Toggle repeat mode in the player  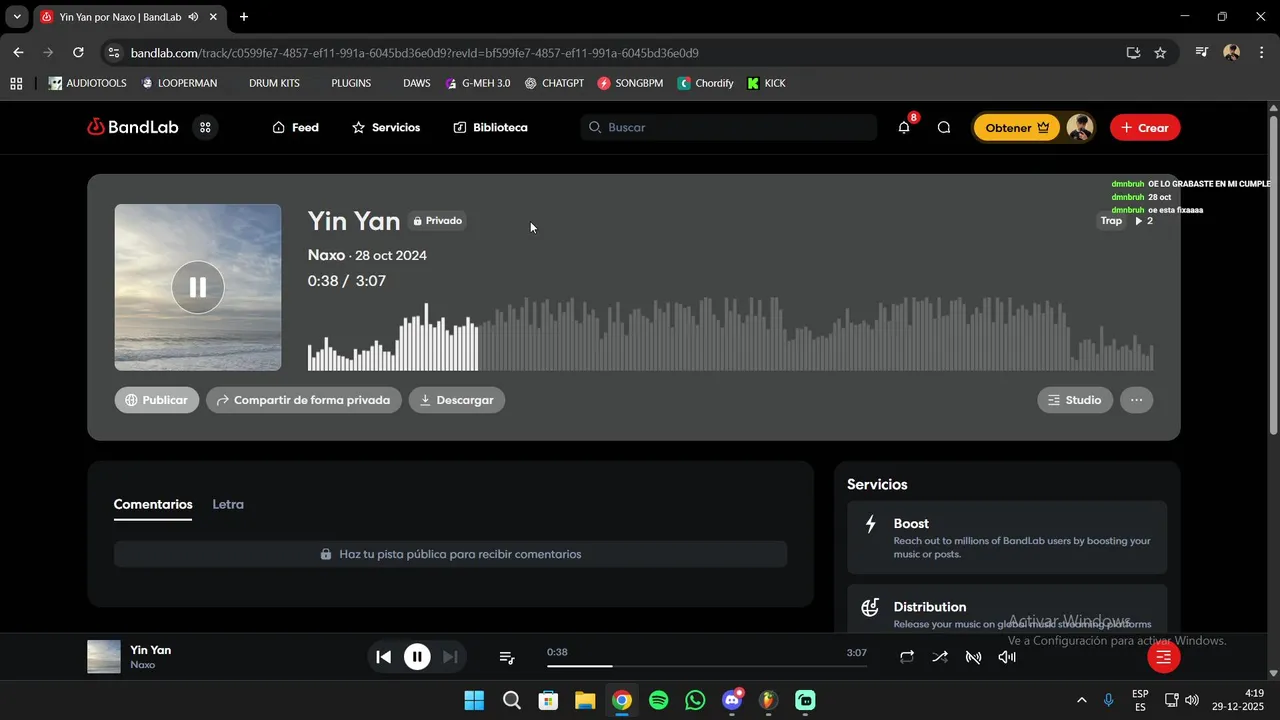pyautogui.click(x=906, y=657)
